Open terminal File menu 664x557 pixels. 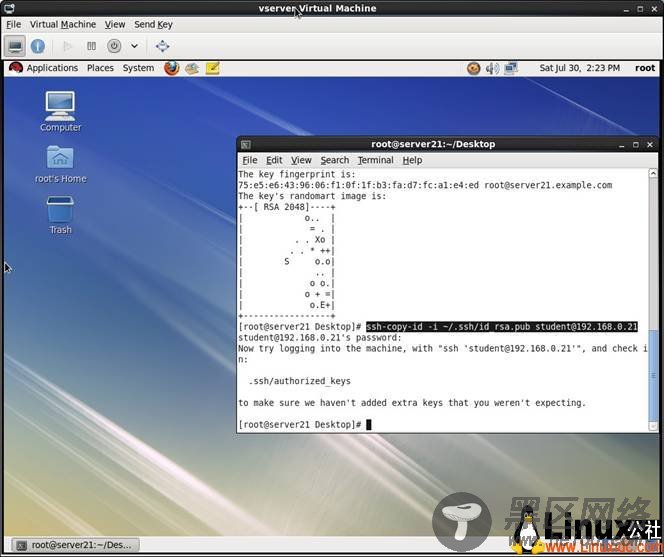249,160
